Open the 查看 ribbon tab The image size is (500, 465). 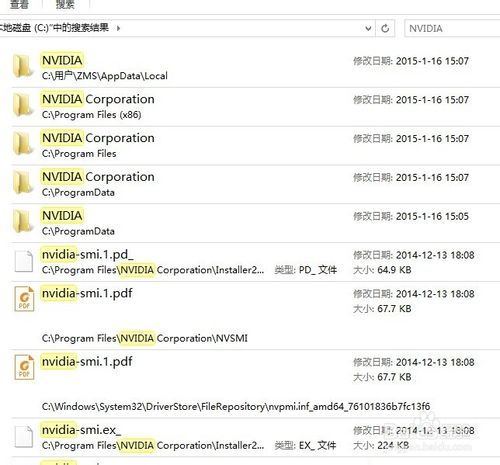(19, 4)
